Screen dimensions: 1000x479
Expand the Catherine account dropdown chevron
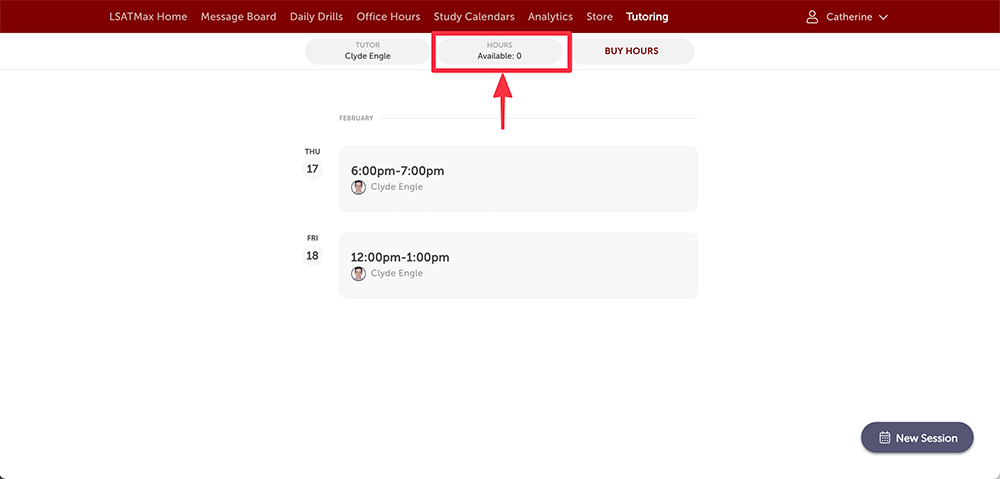pyautogui.click(x=883, y=17)
